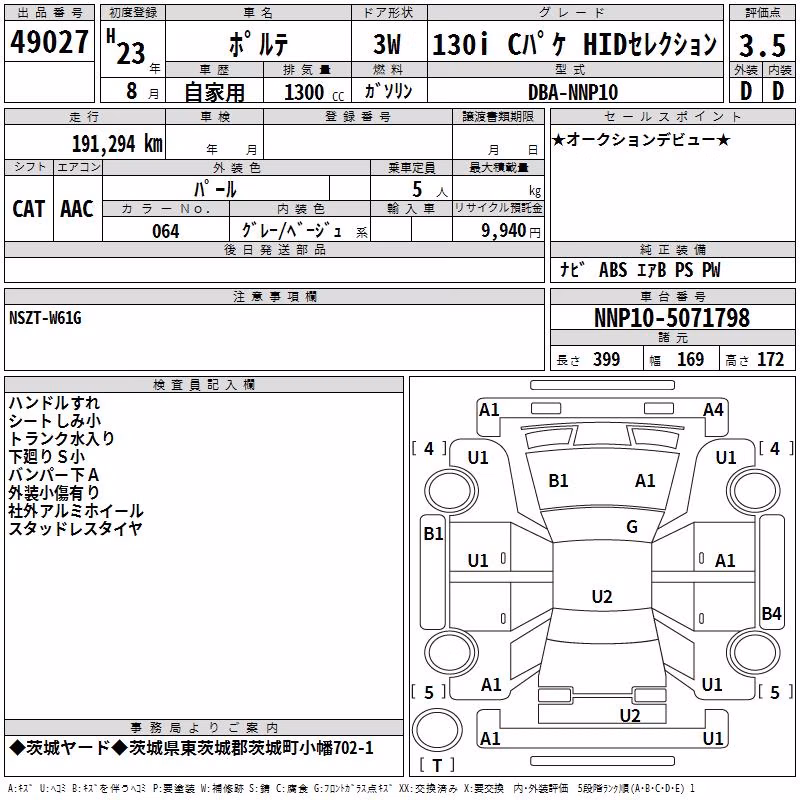Click the color number 064

pyautogui.click(x=166, y=231)
